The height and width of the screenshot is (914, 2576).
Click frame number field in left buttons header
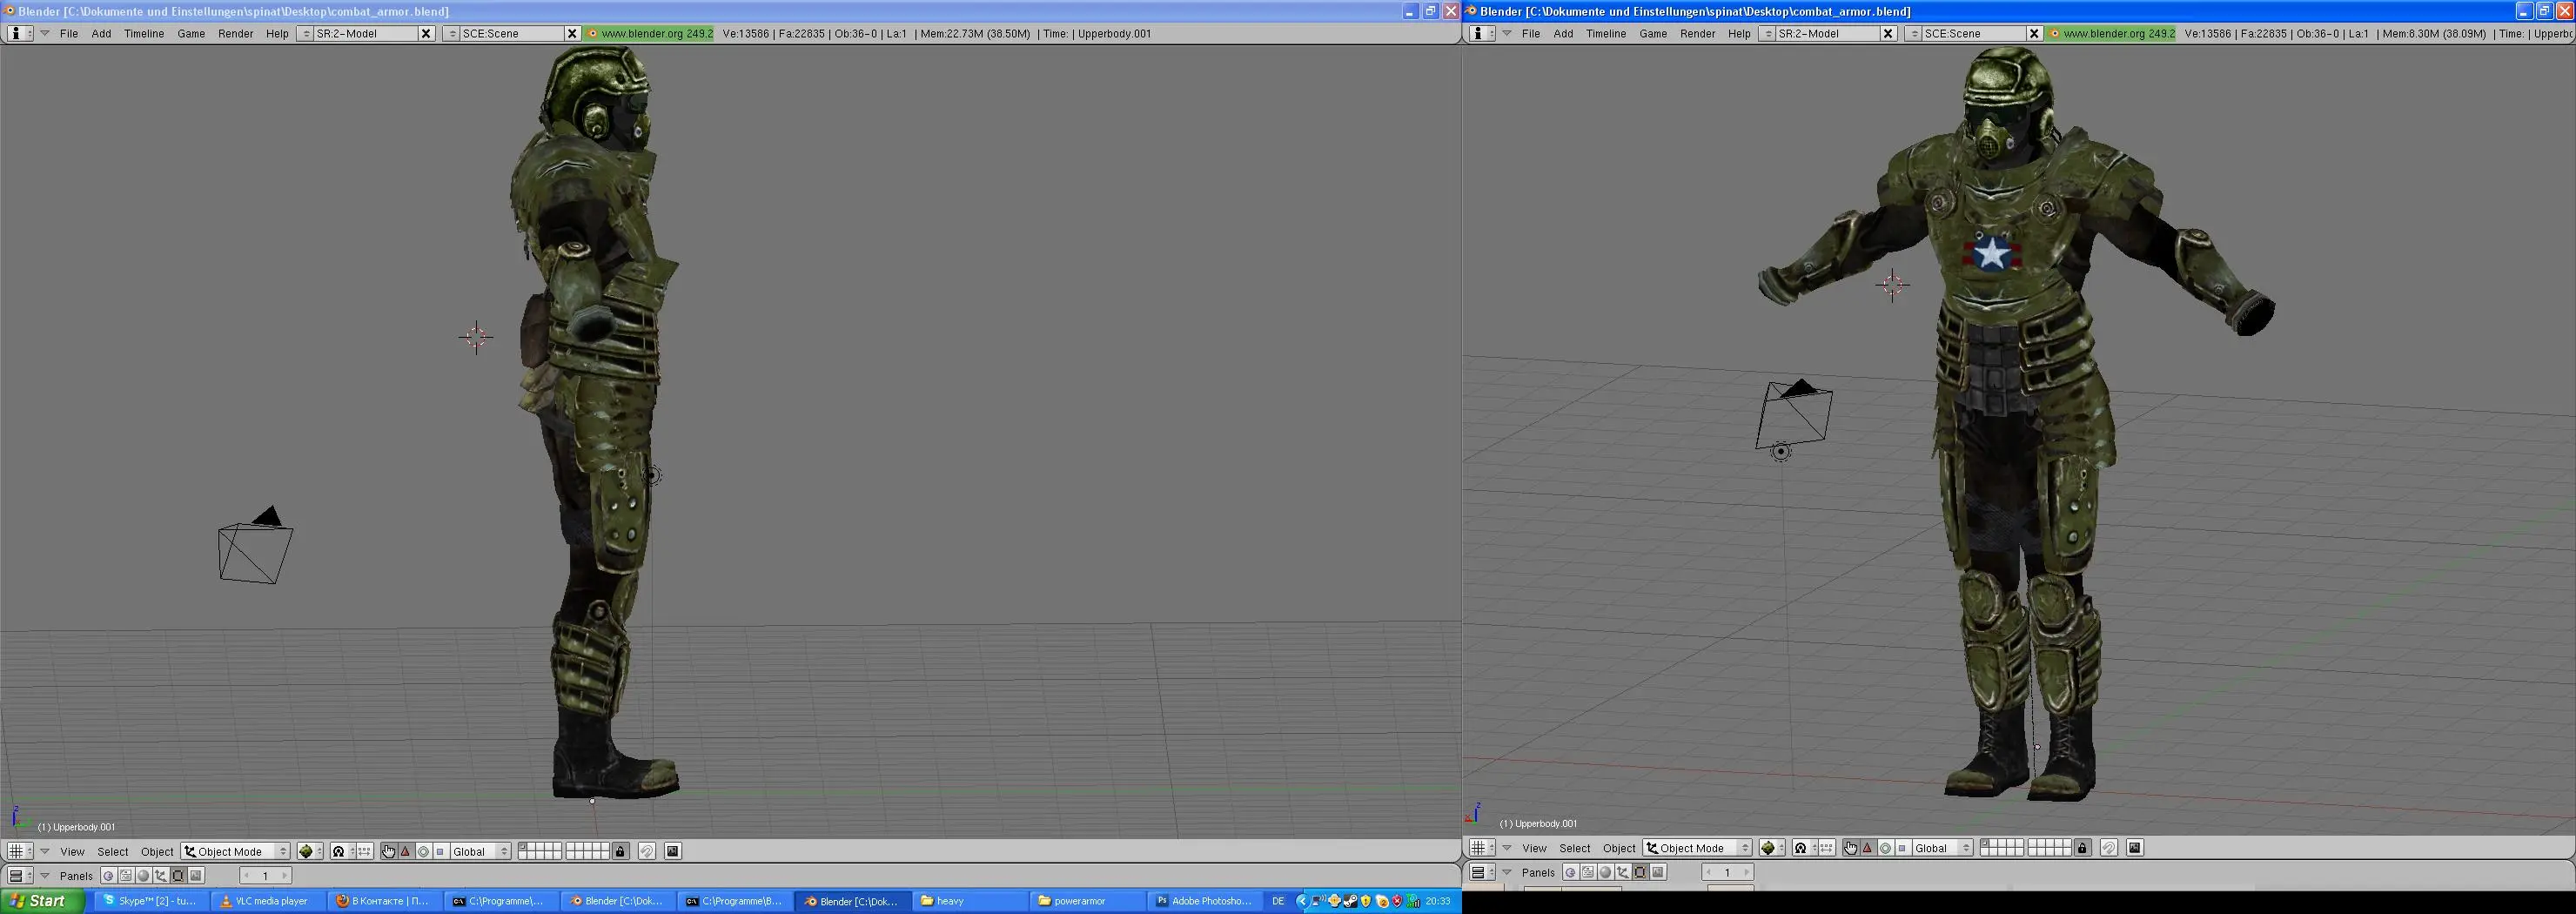266,876
